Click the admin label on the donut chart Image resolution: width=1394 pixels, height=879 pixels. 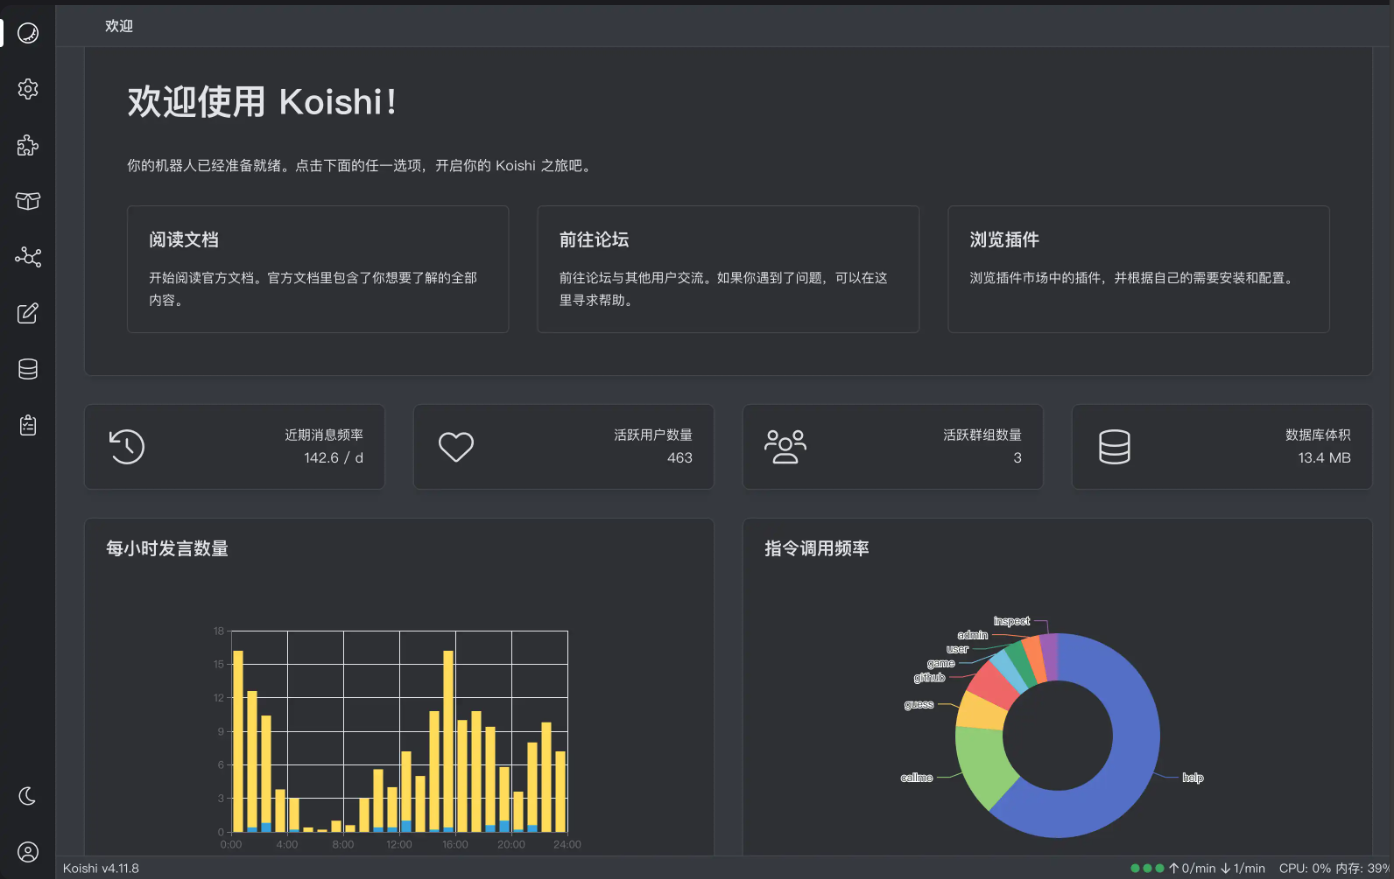[972, 635]
